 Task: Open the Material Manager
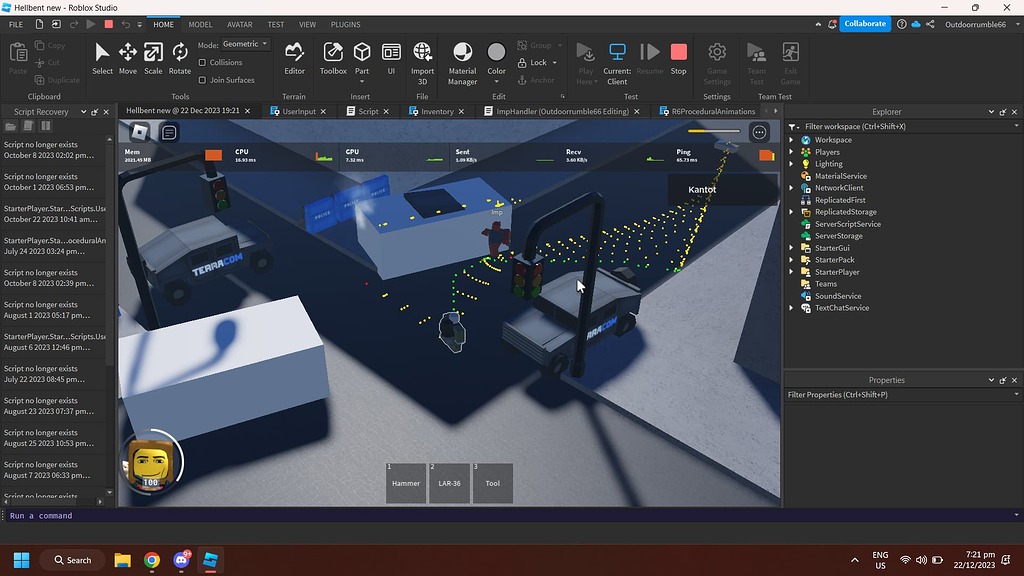(462, 57)
